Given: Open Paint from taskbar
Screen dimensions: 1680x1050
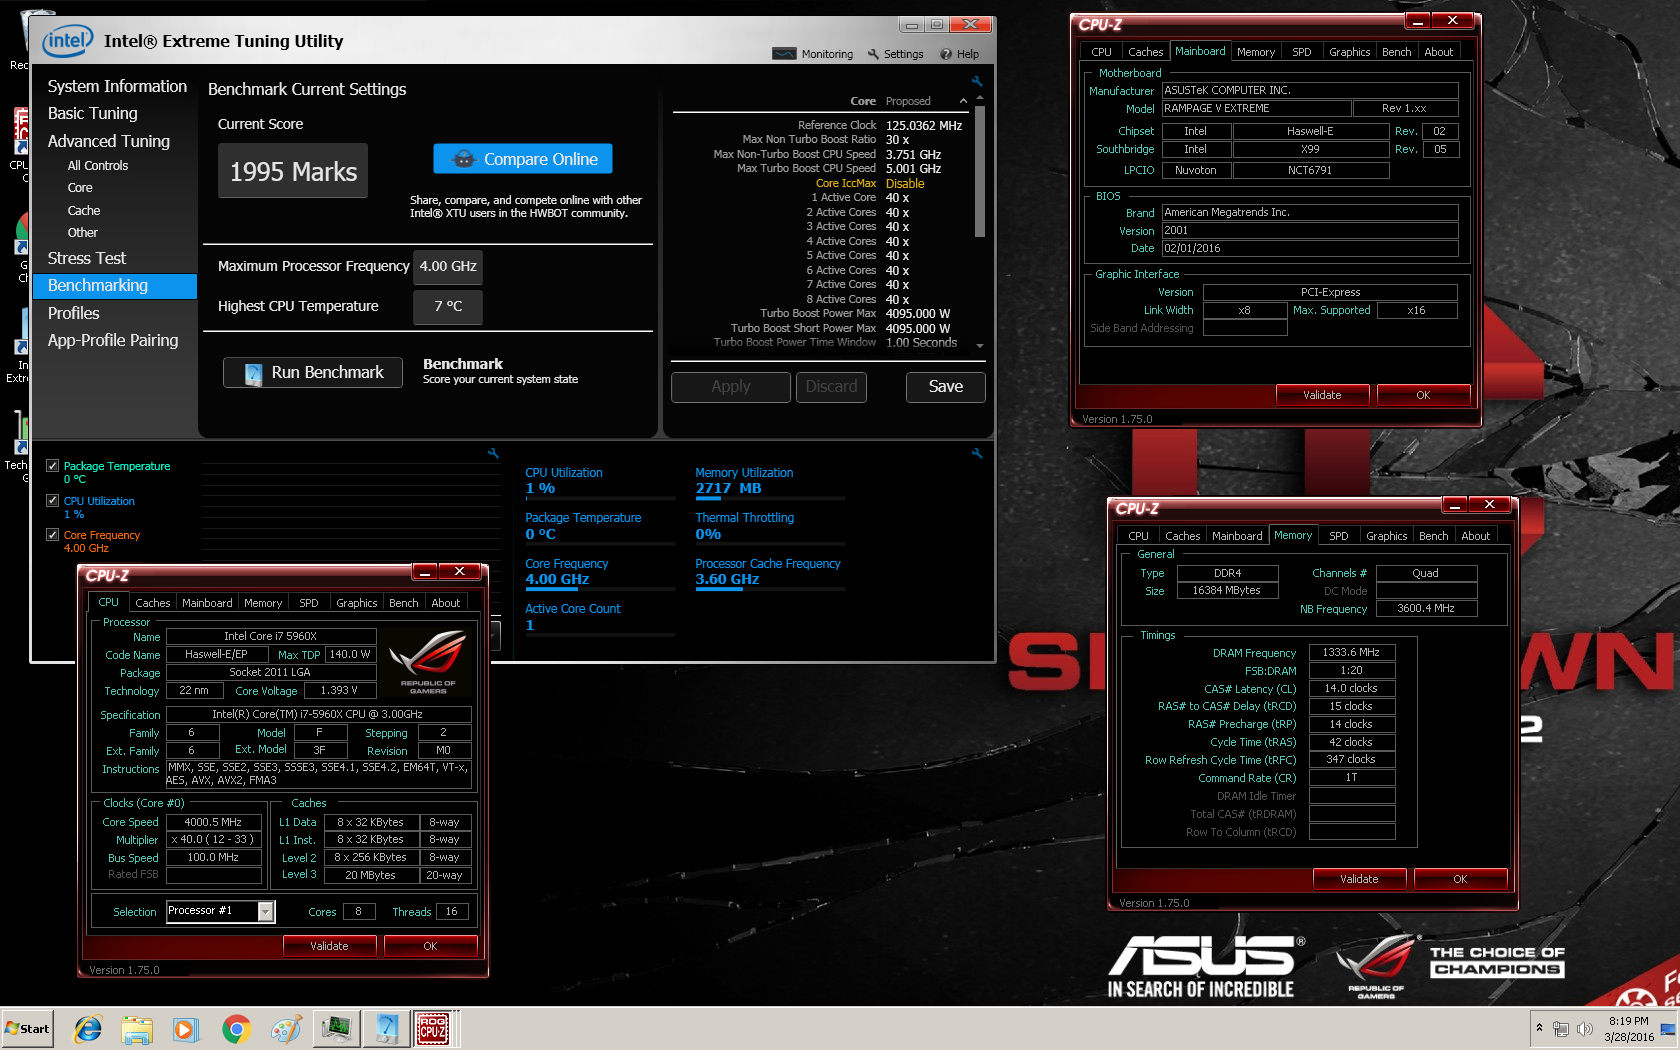Looking at the screenshot, I should (x=286, y=1028).
